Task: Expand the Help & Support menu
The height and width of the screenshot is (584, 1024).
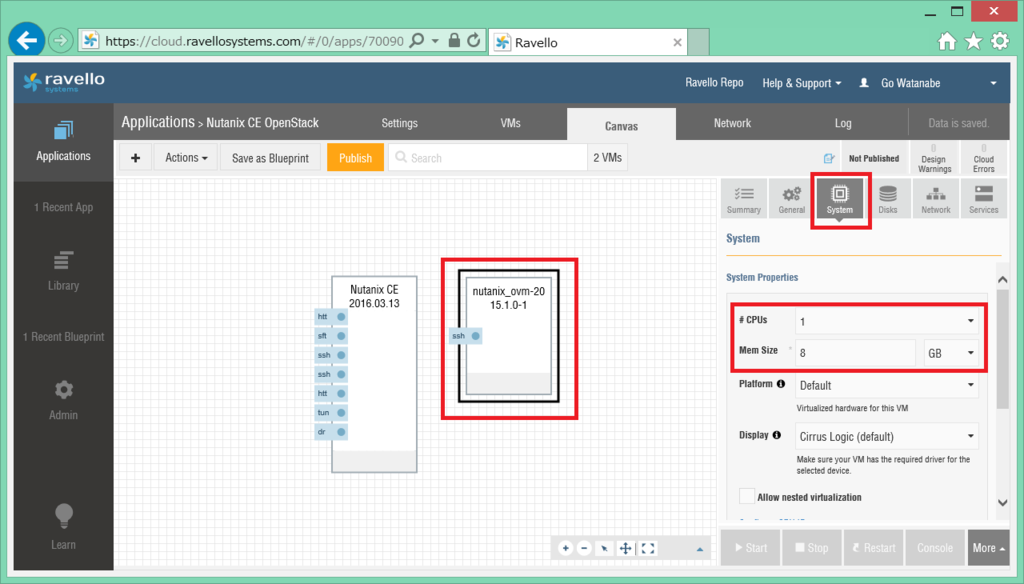Action: [801, 83]
